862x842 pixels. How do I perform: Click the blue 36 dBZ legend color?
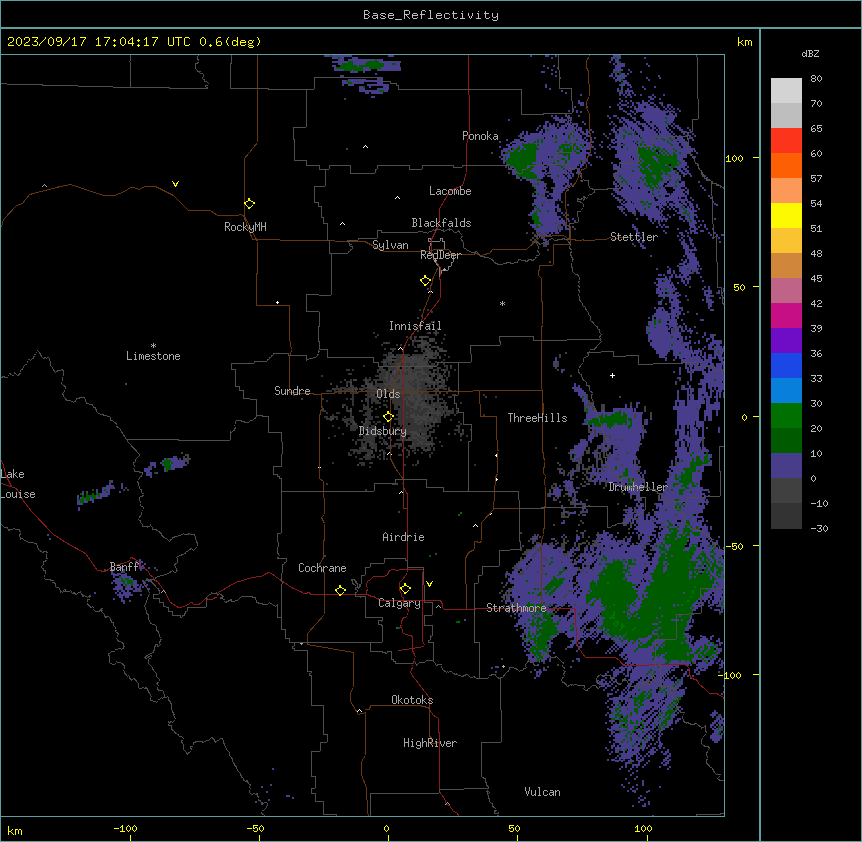pos(786,365)
